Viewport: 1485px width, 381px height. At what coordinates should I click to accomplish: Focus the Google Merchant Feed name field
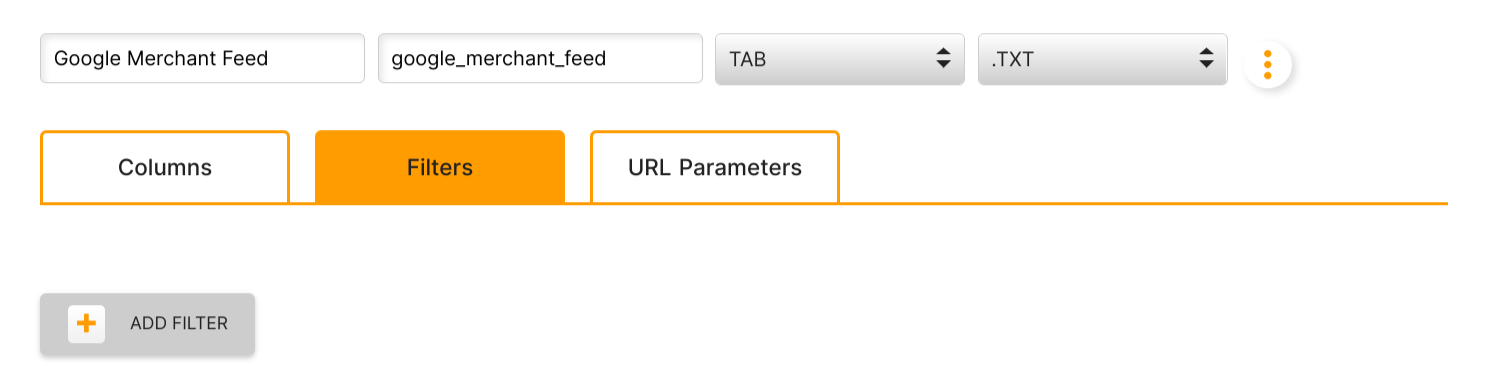tap(202, 59)
